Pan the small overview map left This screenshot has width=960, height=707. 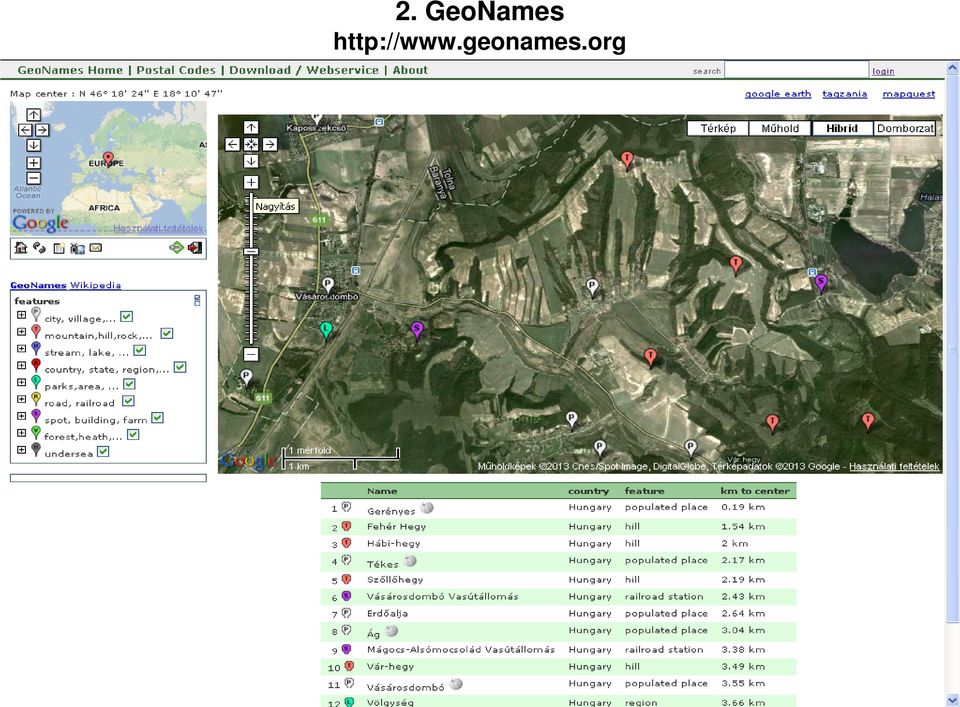click(25, 130)
